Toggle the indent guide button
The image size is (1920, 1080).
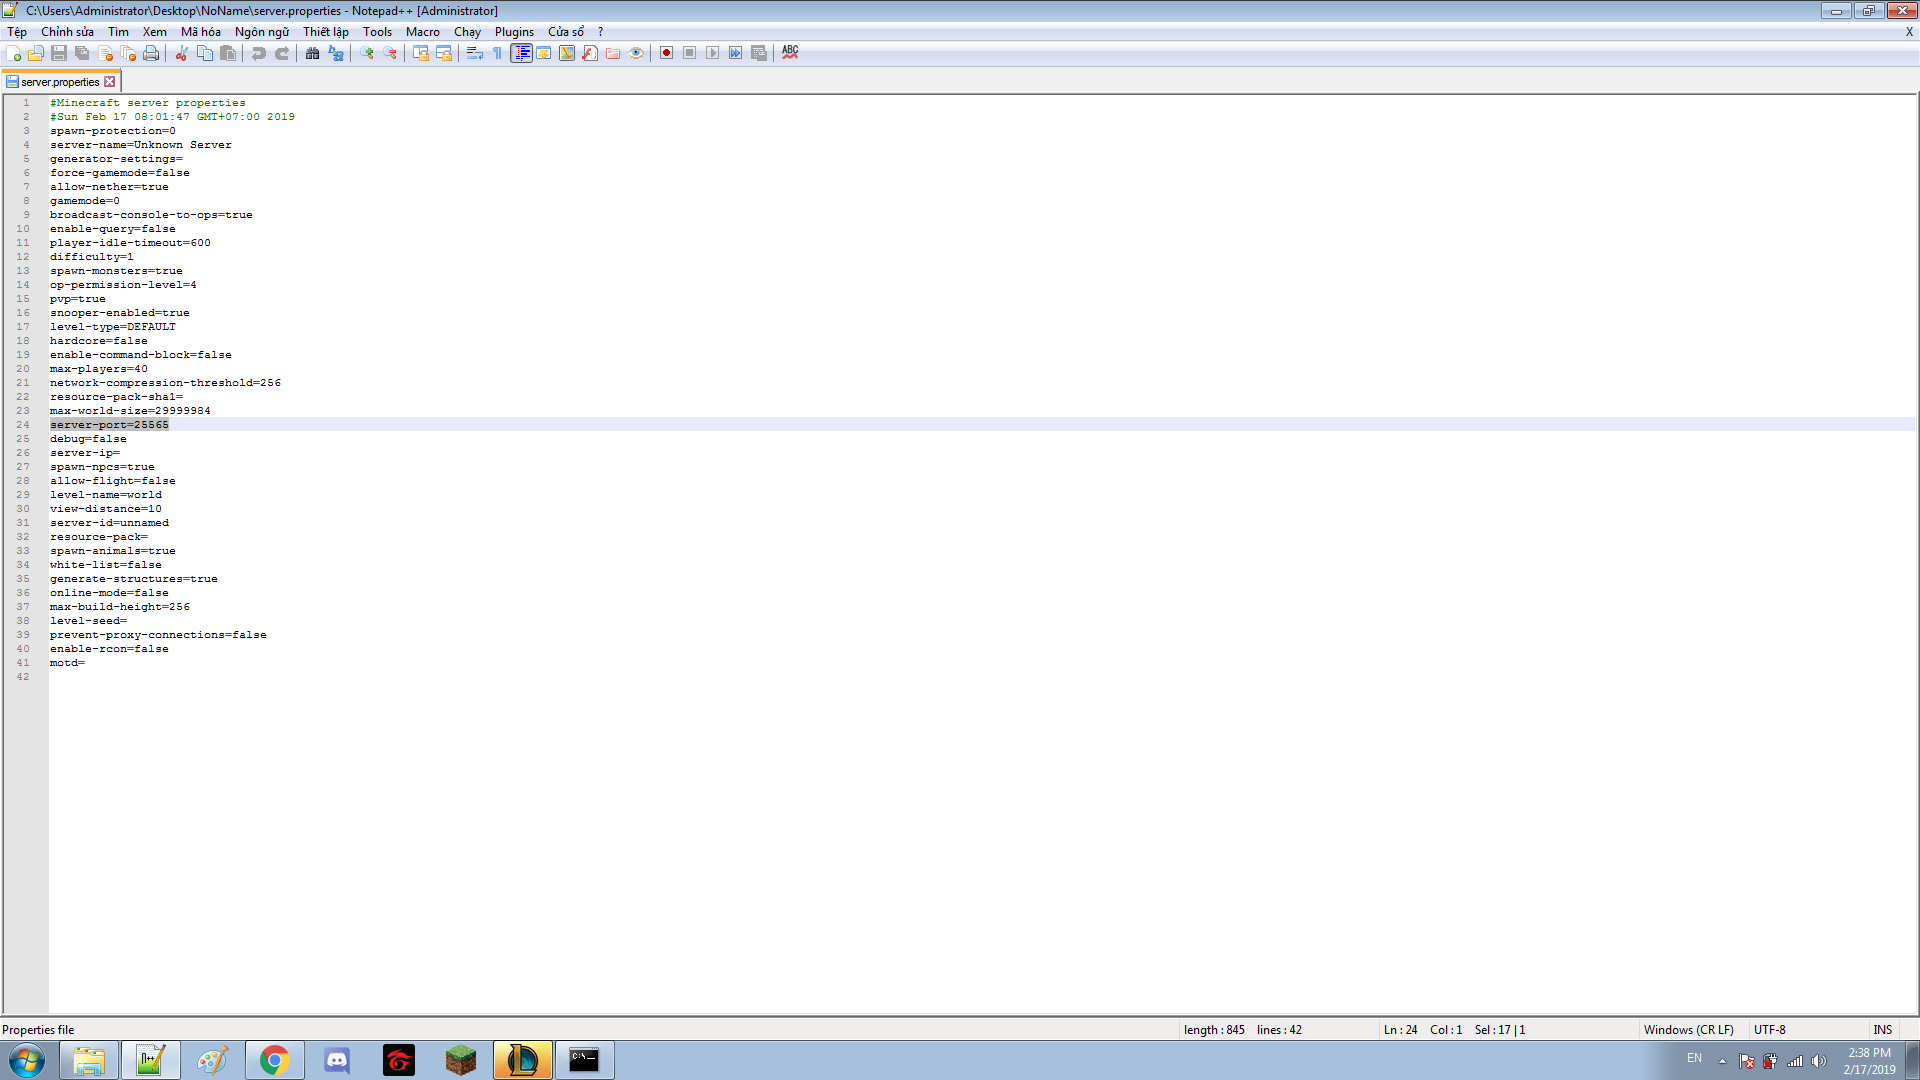[521, 53]
